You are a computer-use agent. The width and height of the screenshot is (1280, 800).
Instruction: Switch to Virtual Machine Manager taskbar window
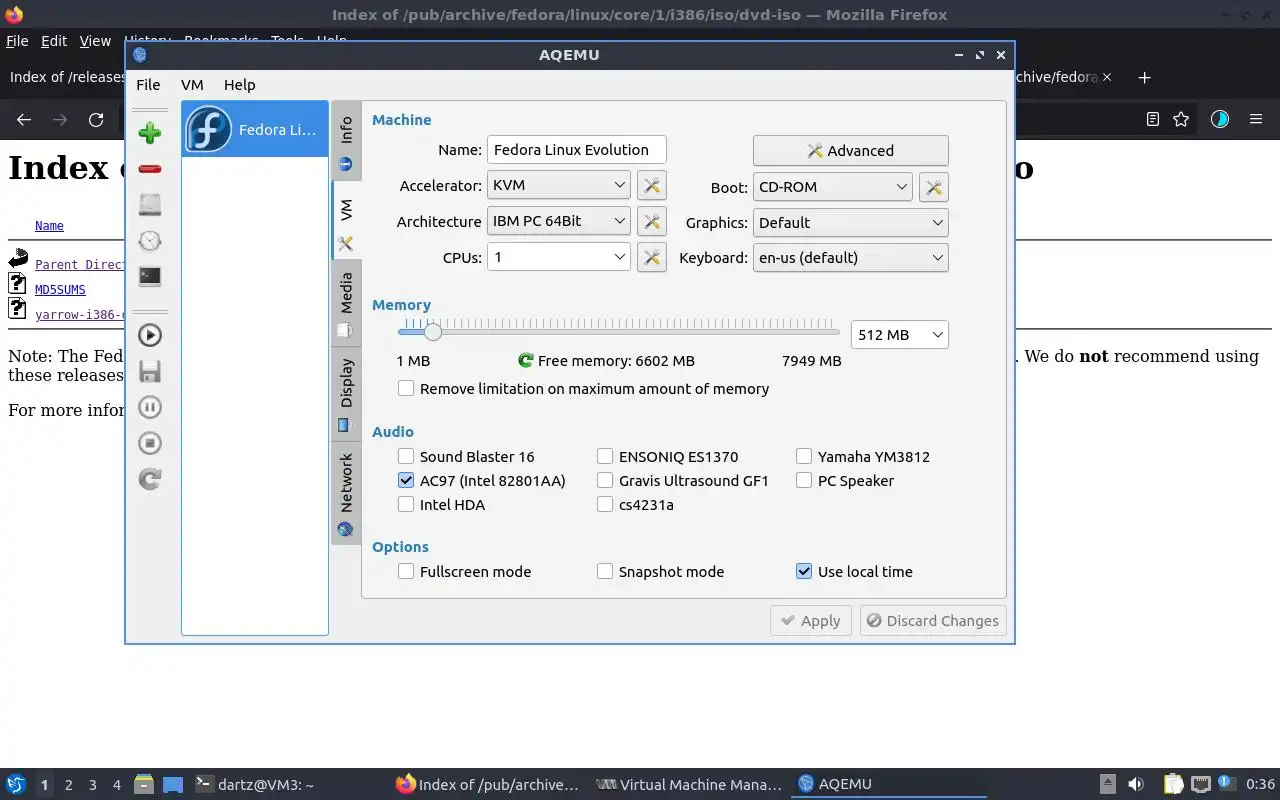[688, 784]
